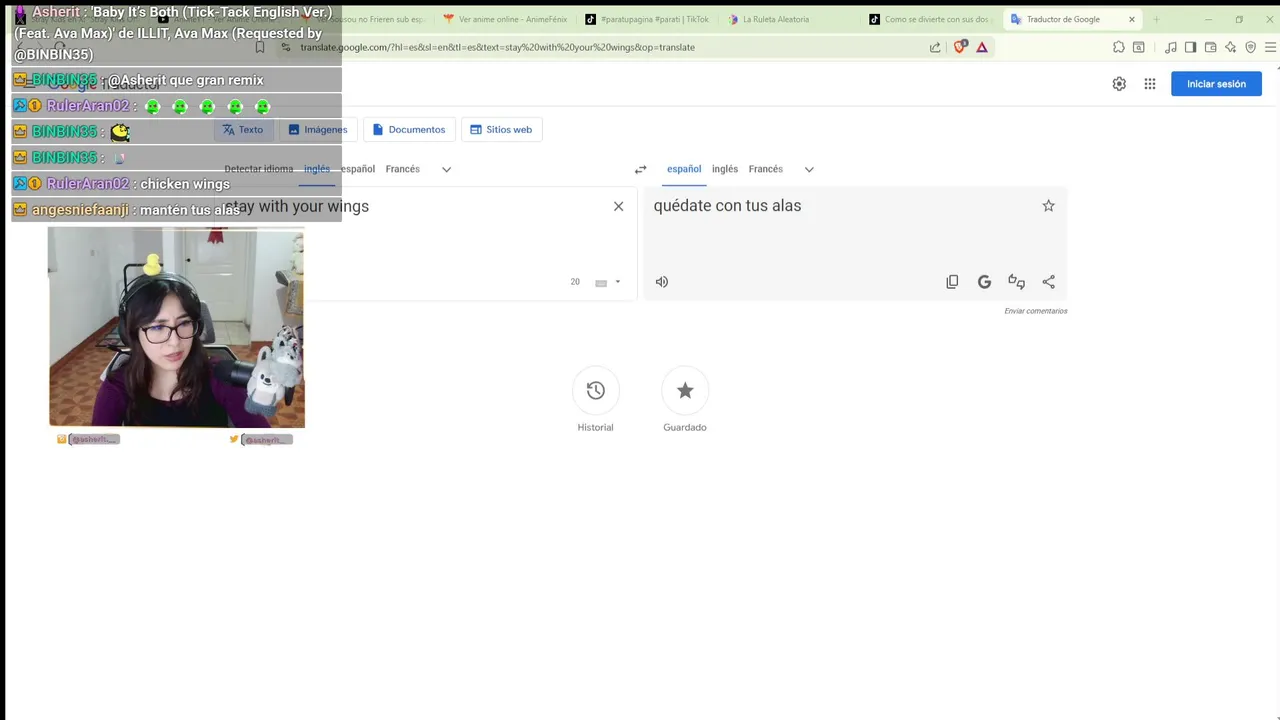
Task: Select Francés as the target language
Action: point(766,169)
